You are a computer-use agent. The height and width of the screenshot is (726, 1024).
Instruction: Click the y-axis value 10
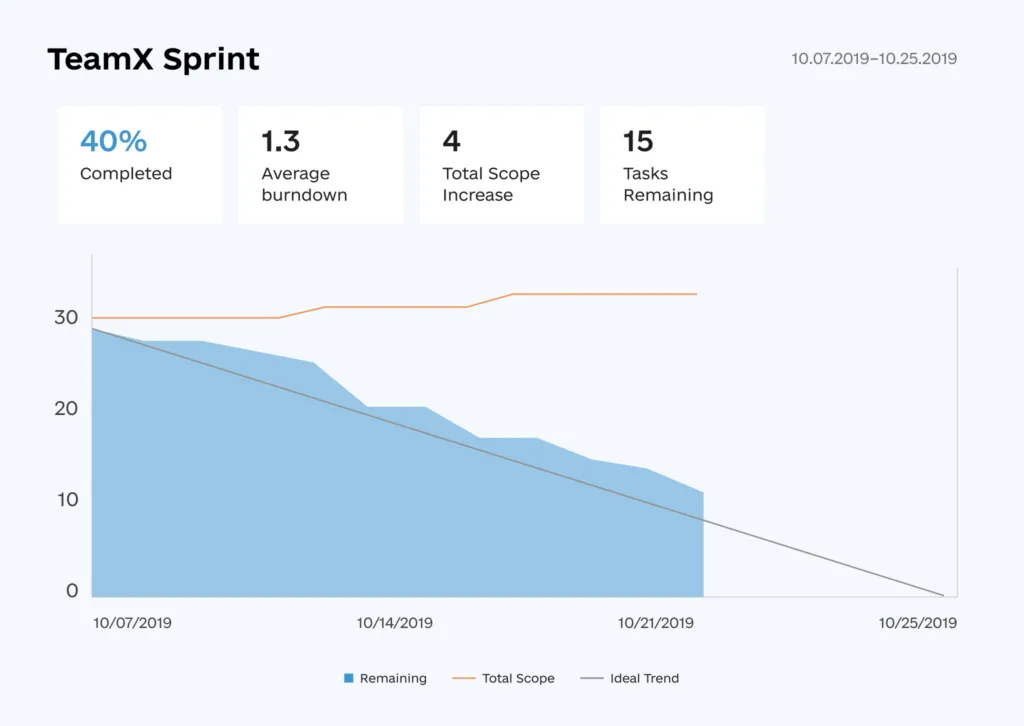click(67, 500)
